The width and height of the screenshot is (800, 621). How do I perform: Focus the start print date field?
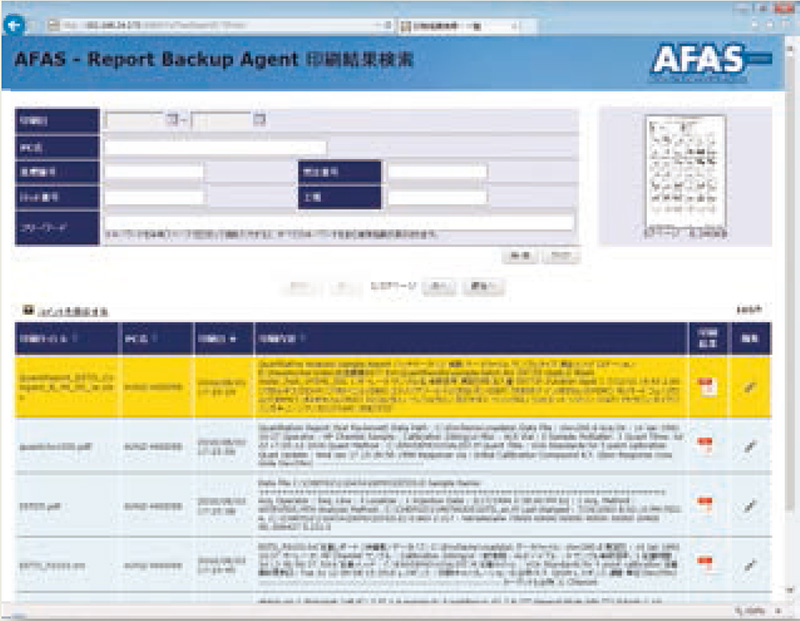[135, 120]
